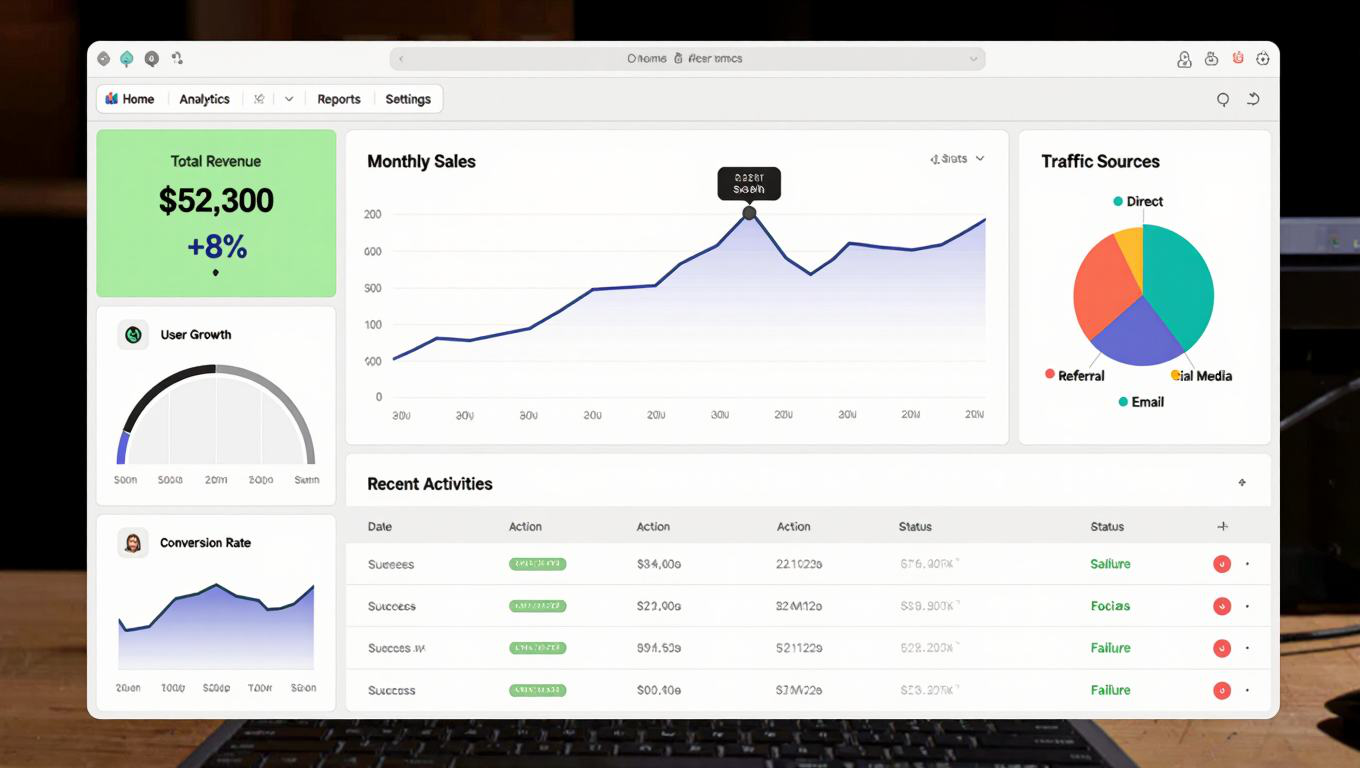The width and height of the screenshot is (1360, 768).
Task: Click the magnifier search icon
Action: (1222, 99)
